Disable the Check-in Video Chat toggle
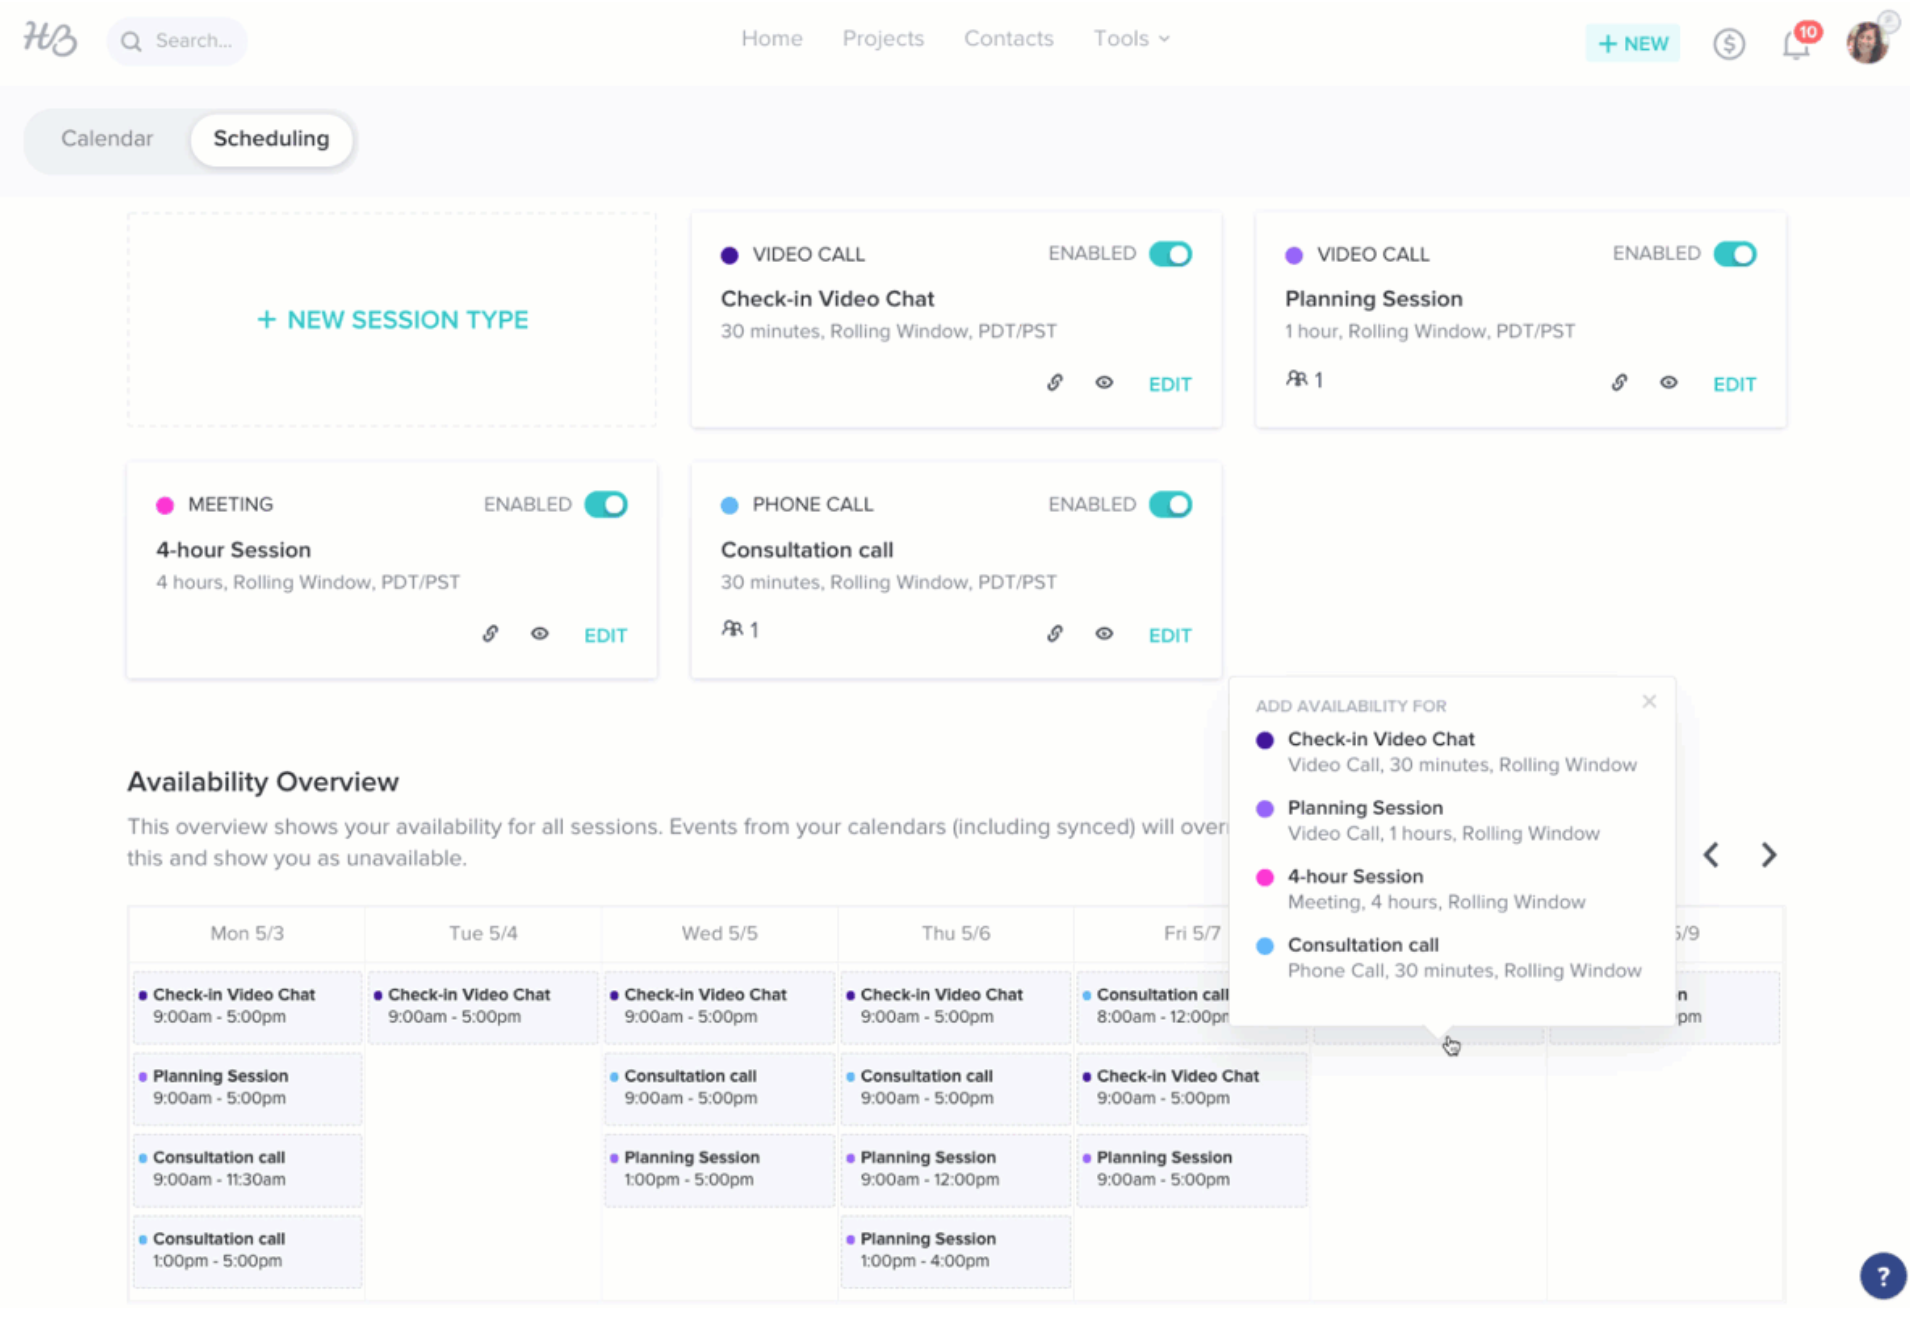This screenshot has width=1910, height=1320. (x=1170, y=254)
